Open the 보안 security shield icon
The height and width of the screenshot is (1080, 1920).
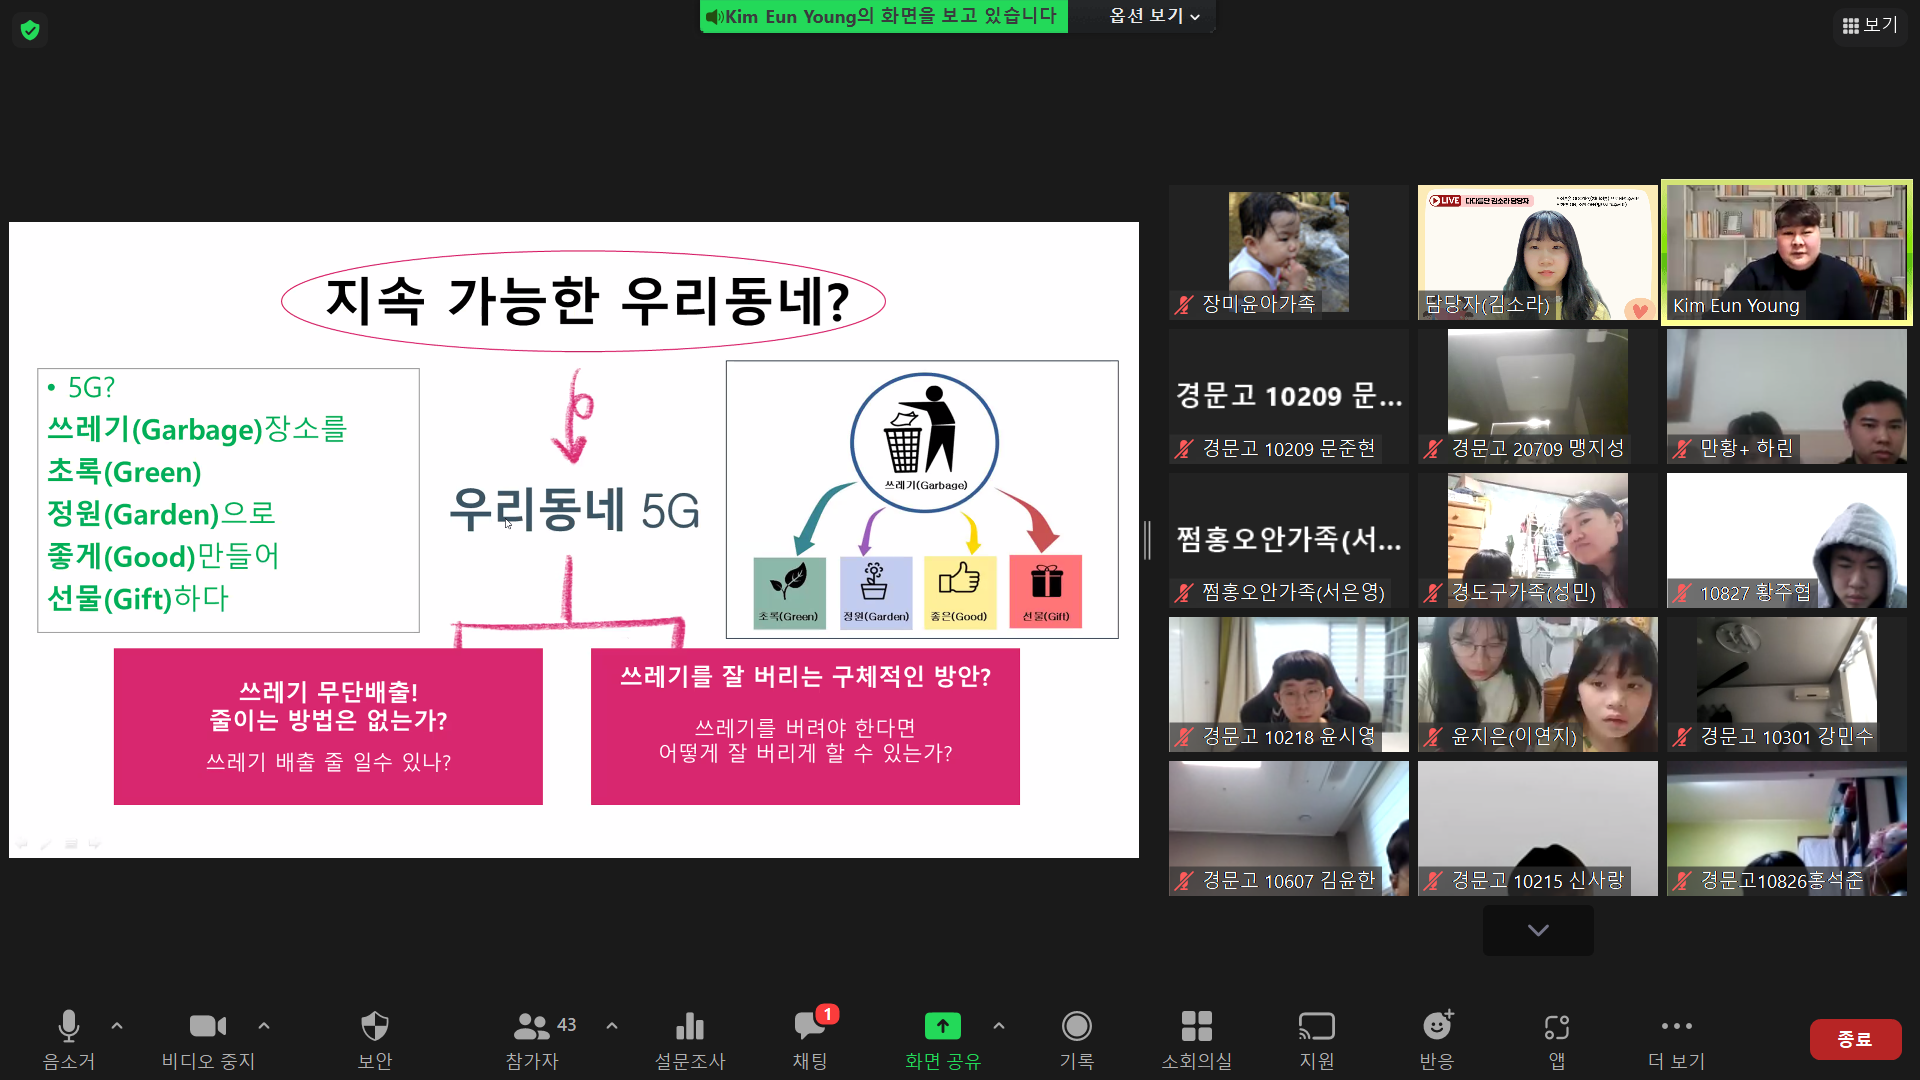pos(374,1027)
